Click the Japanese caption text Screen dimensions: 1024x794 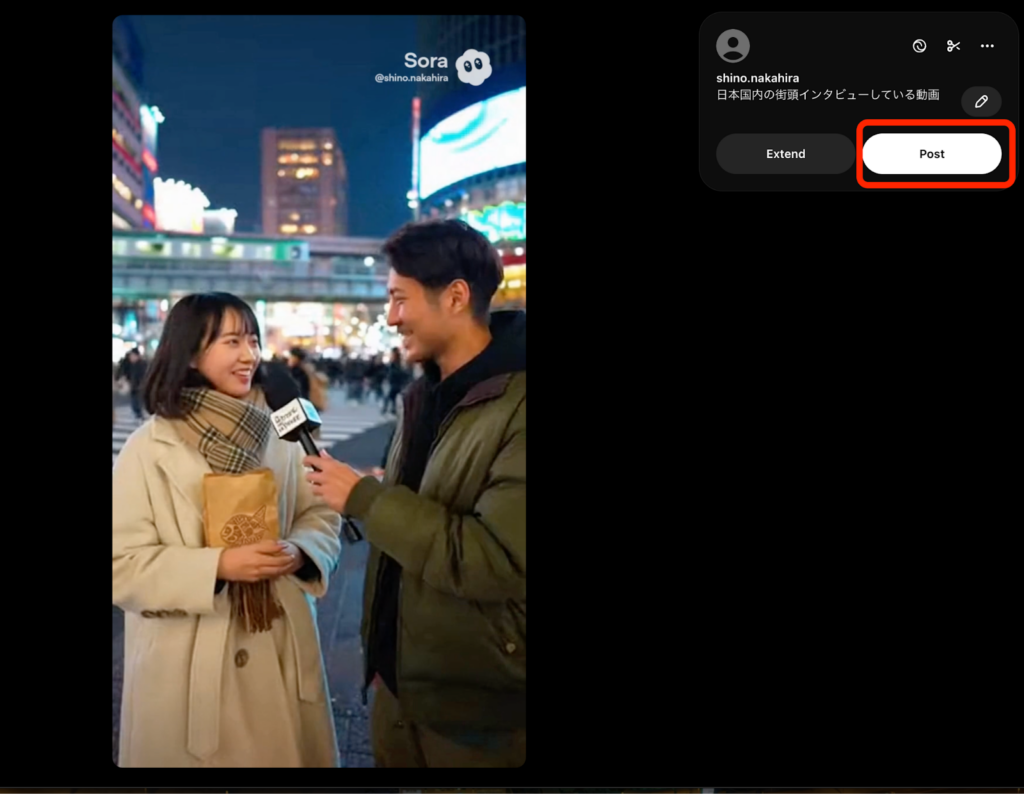coord(827,95)
